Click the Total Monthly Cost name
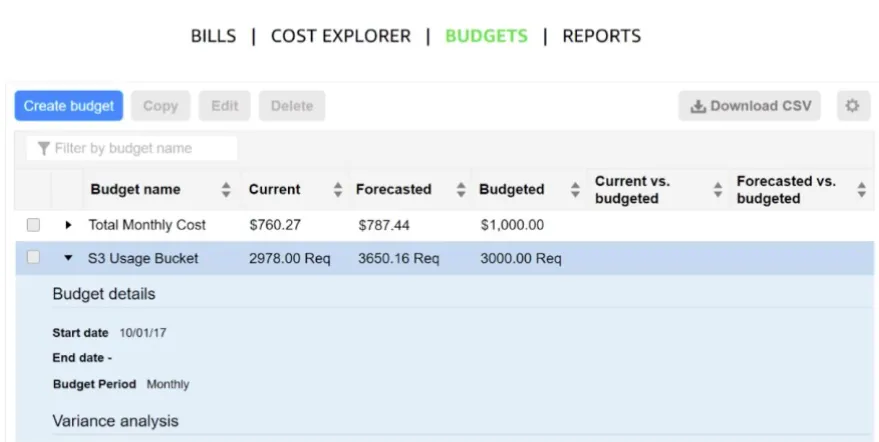Screen dimensions: 879x442 pyautogui.click(x=147, y=225)
